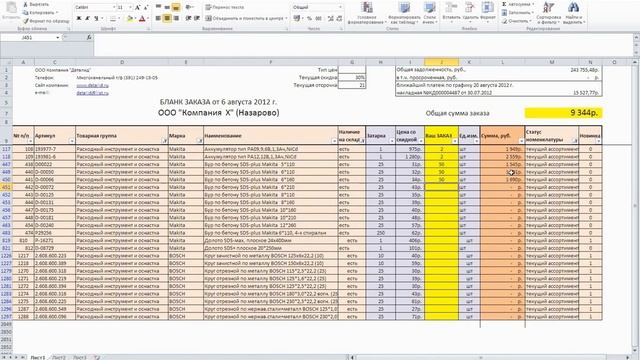Switch to the Лист1 sheet tab
Screen dimensions: 640x360
[x=38, y=357]
